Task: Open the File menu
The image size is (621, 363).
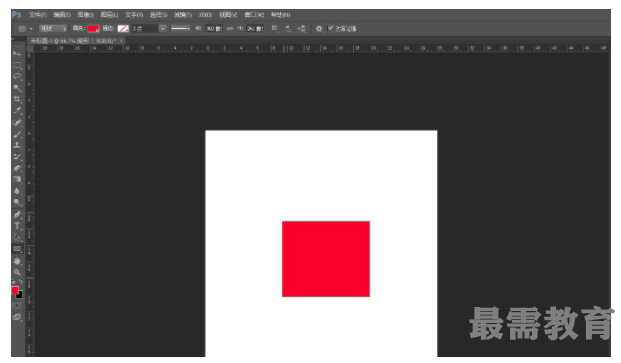Action: coord(38,15)
